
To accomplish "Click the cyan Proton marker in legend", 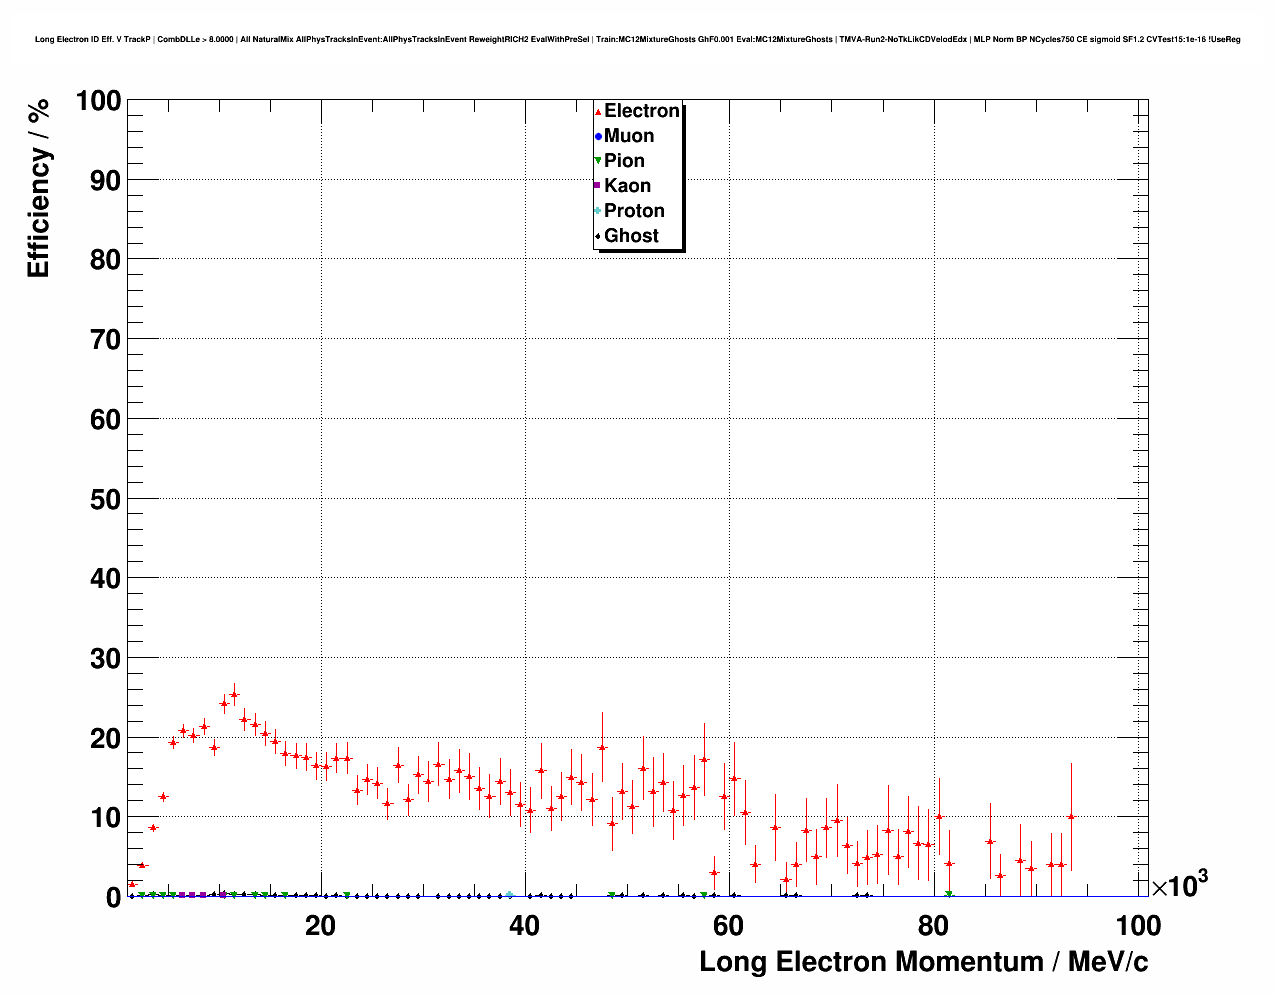I will point(598,211).
